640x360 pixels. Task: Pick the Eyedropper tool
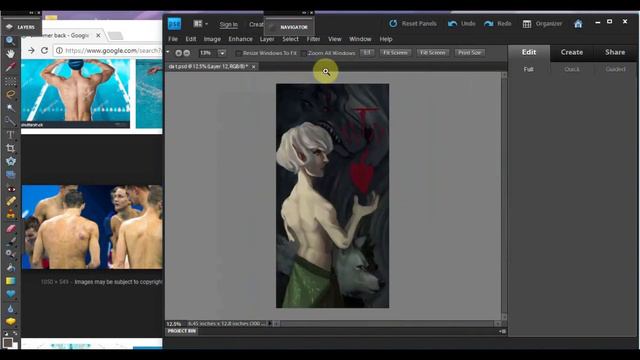coord(10,67)
